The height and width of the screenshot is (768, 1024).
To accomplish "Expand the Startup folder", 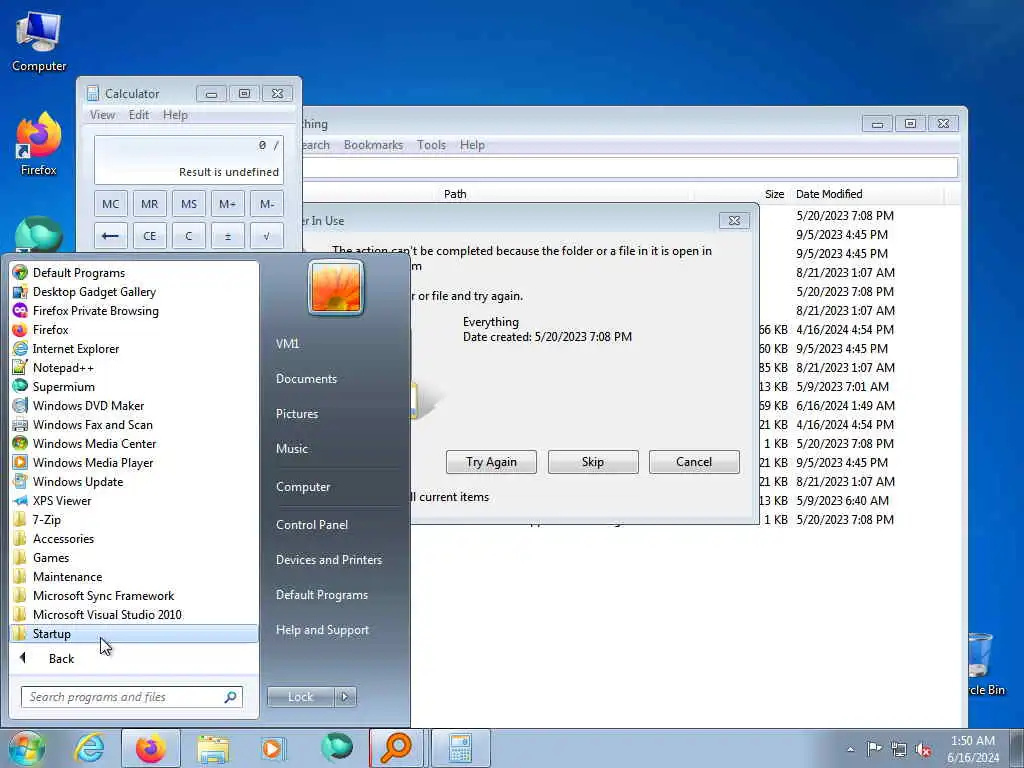I will point(134,633).
